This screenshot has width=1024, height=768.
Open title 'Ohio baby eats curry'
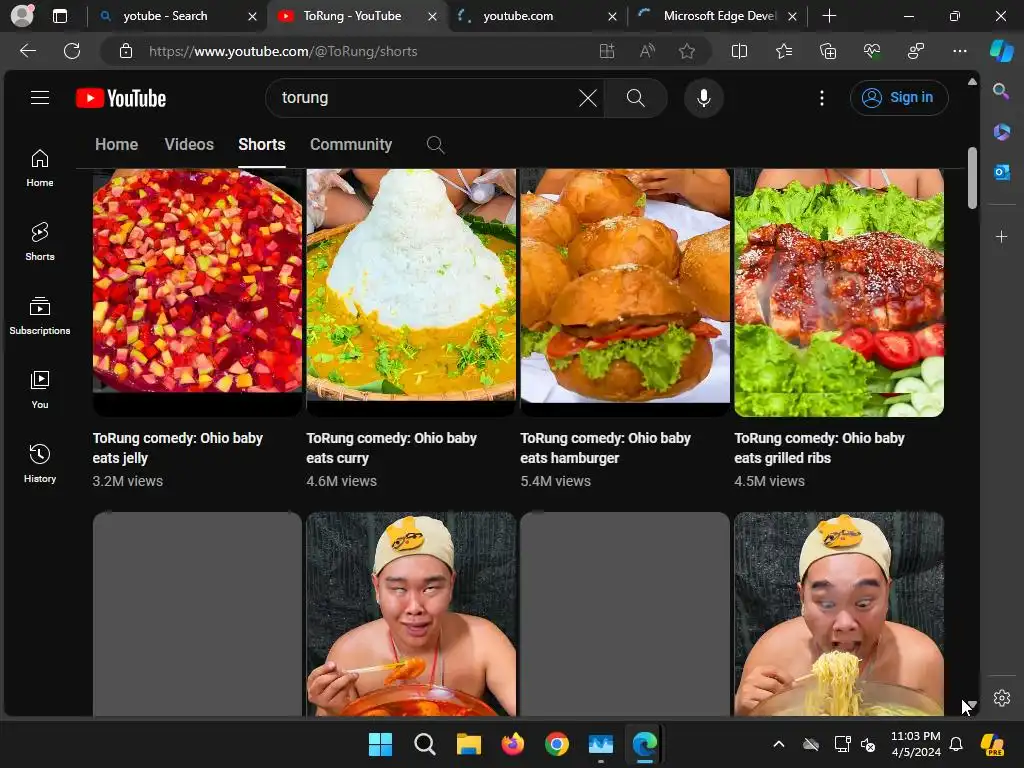click(x=391, y=448)
